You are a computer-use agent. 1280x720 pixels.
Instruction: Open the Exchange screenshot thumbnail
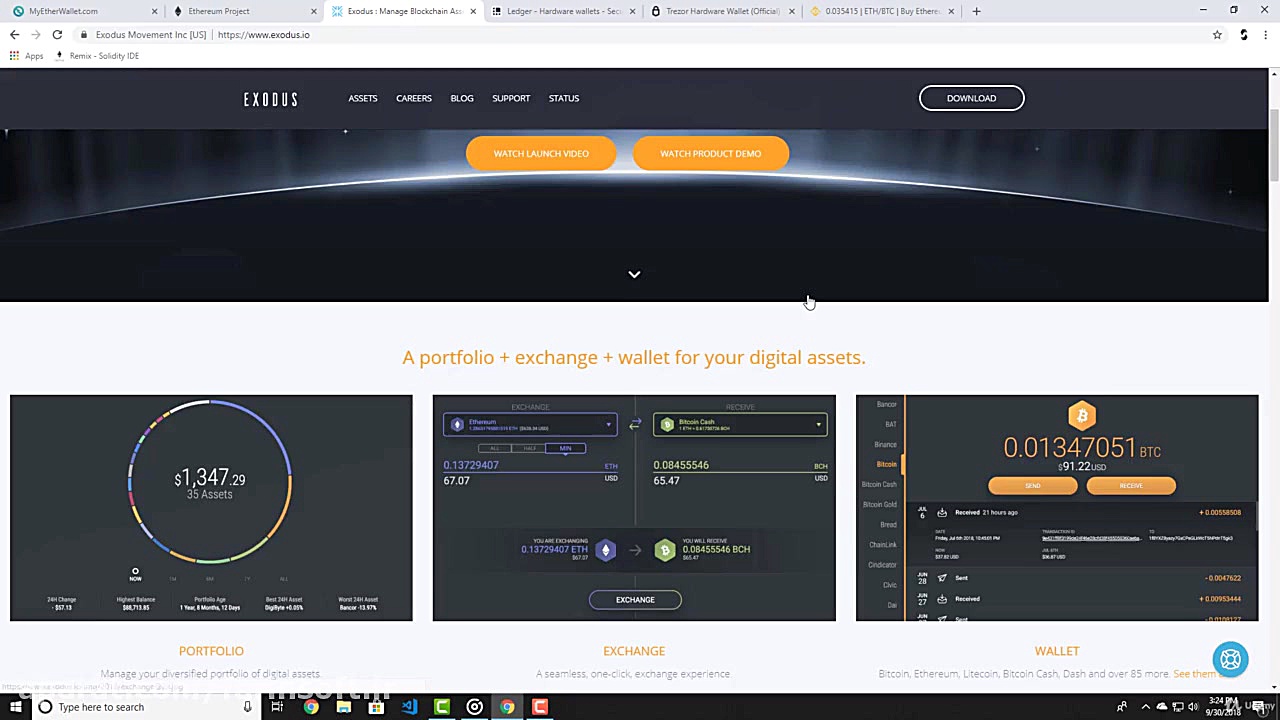tap(634, 508)
